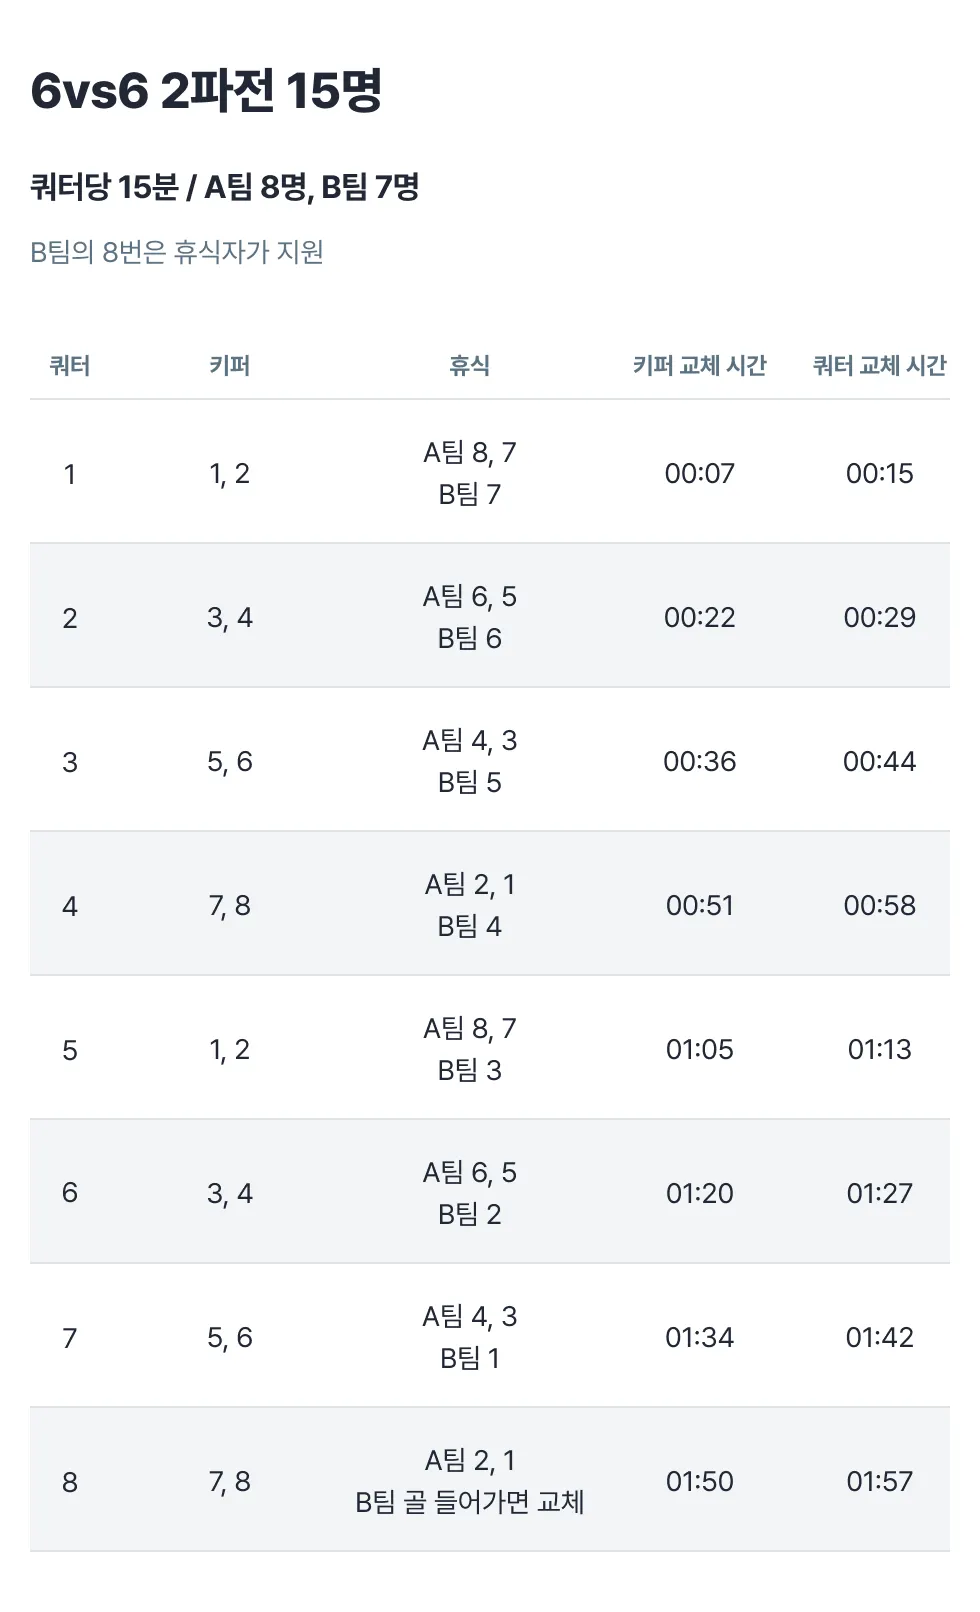
Task: Click quarter swap time 01:57
Action: point(879,1481)
